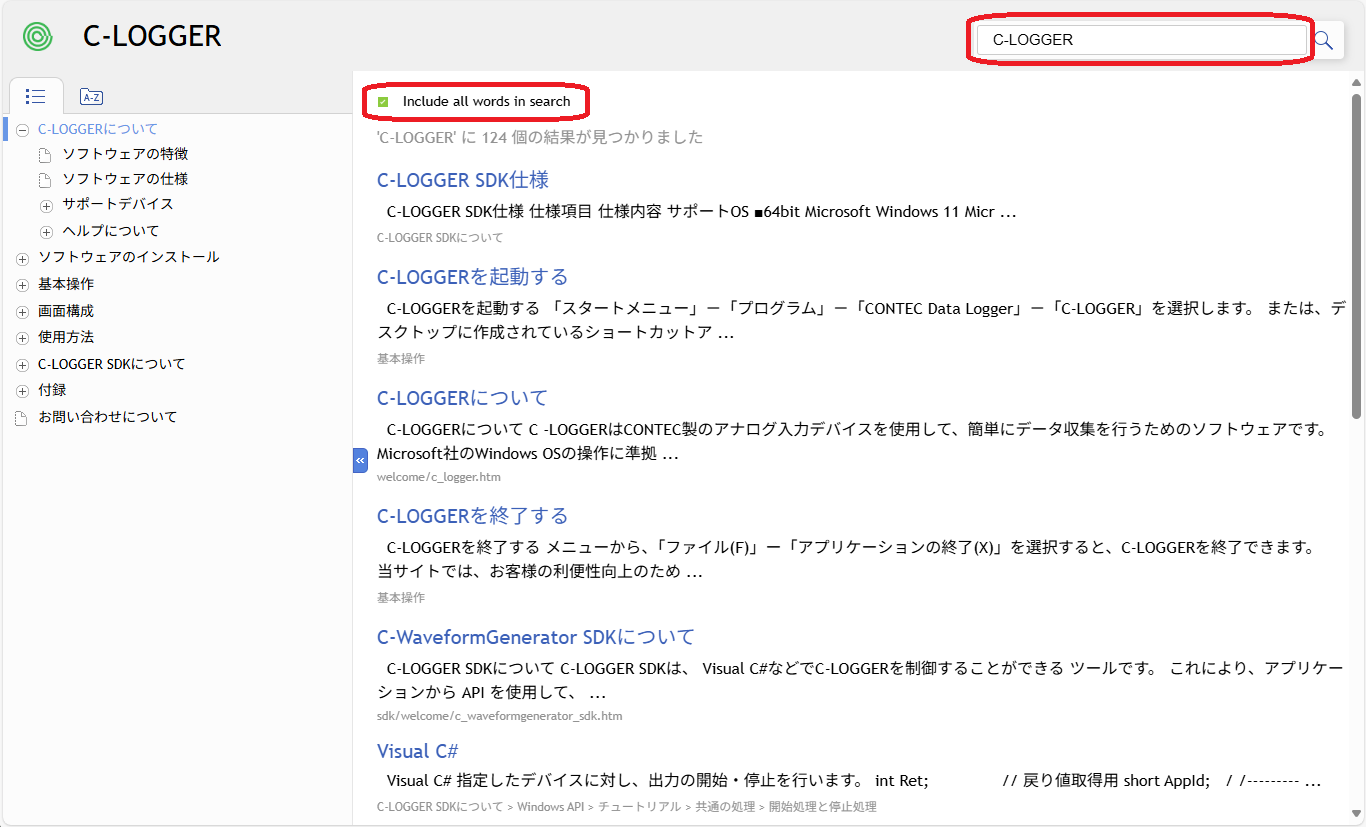
Task: Click the お問い合わせについて page icon
Action: [22, 418]
